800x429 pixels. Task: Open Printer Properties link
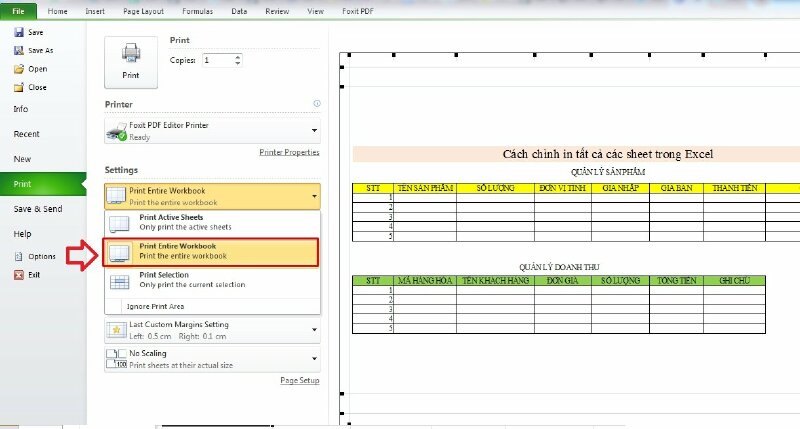[289, 153]
